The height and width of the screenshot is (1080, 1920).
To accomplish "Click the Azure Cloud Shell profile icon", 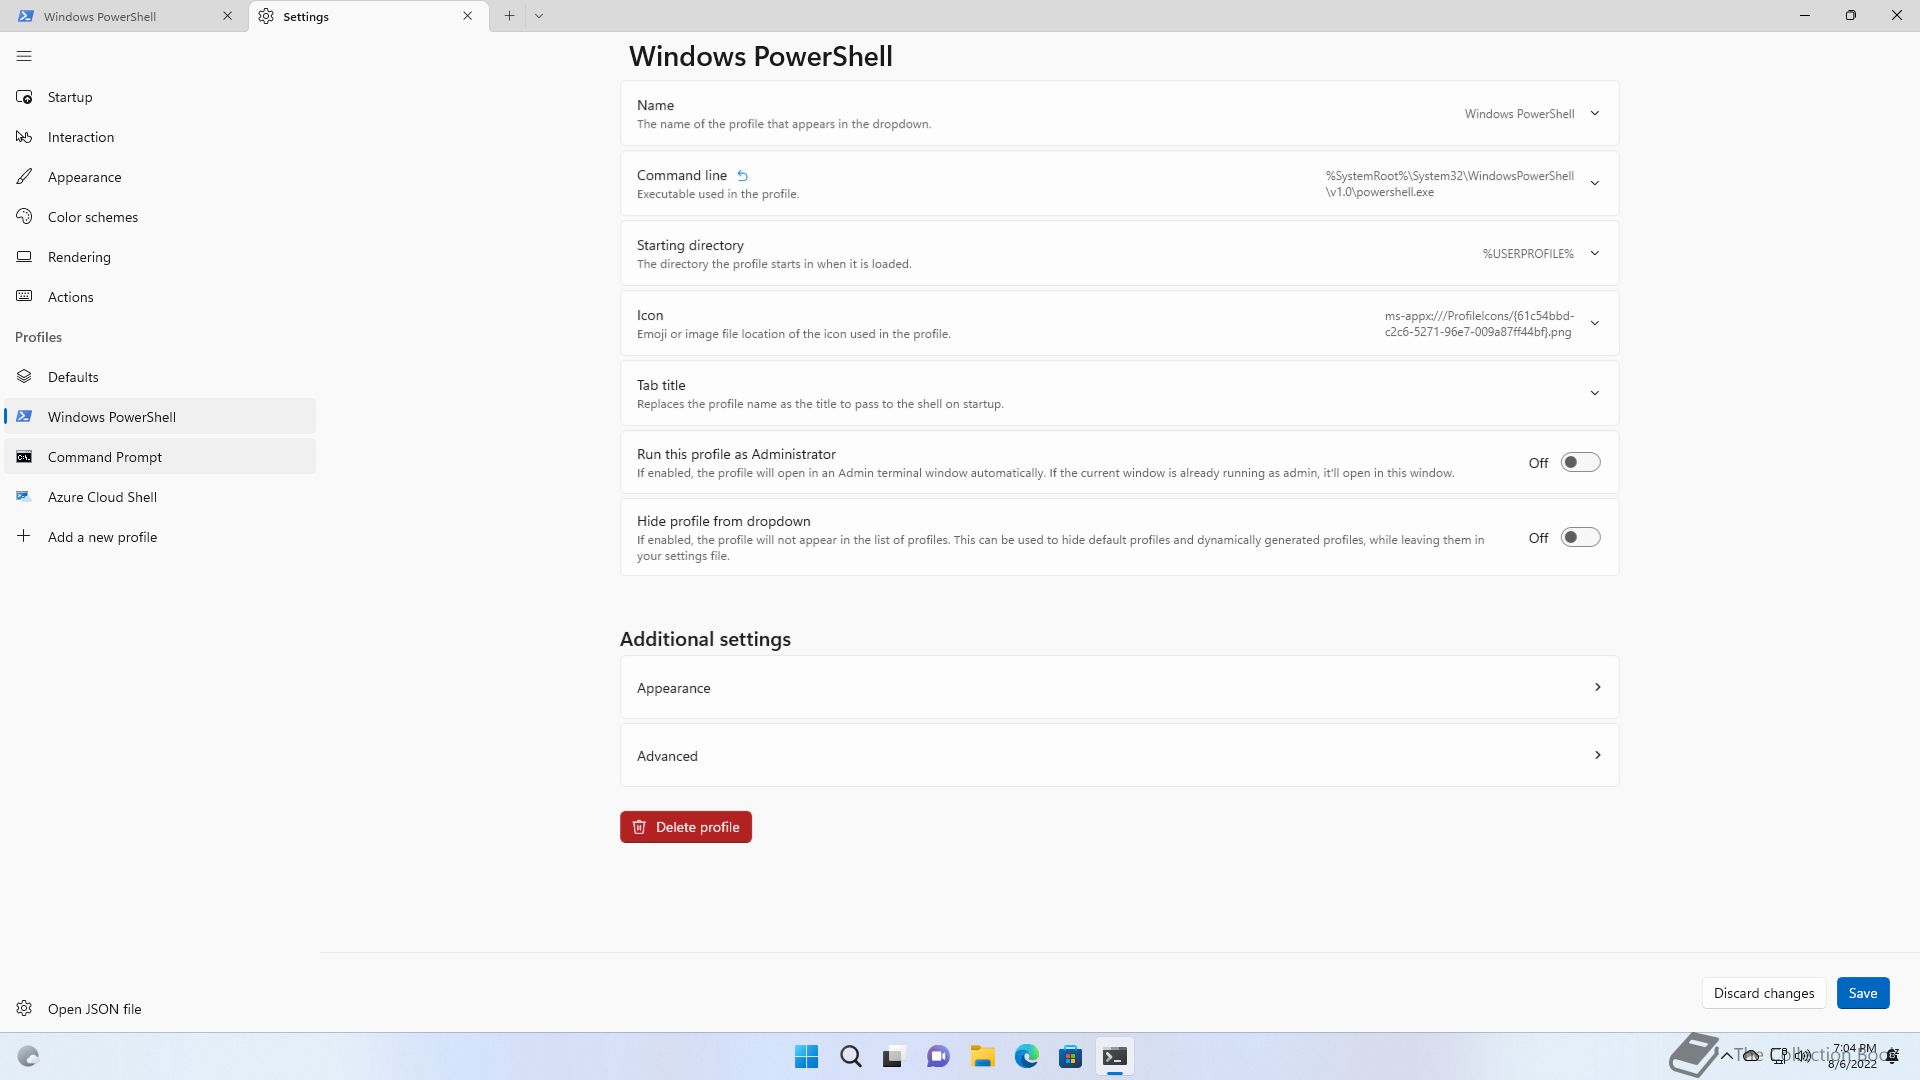I will tap(24, 497).
